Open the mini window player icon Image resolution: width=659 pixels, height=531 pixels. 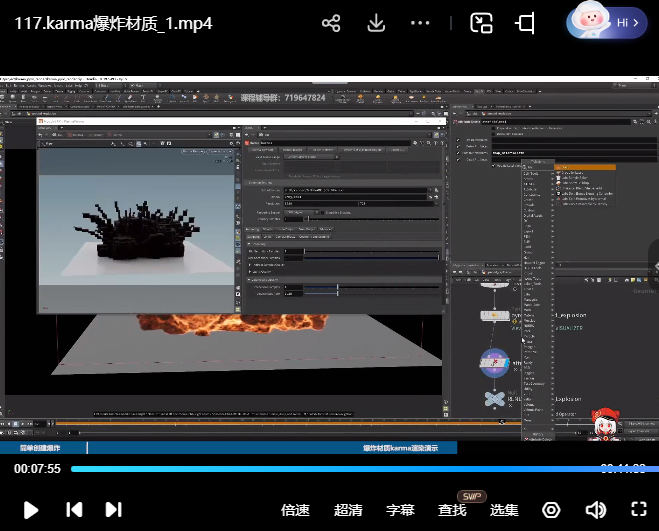[482, 23]
